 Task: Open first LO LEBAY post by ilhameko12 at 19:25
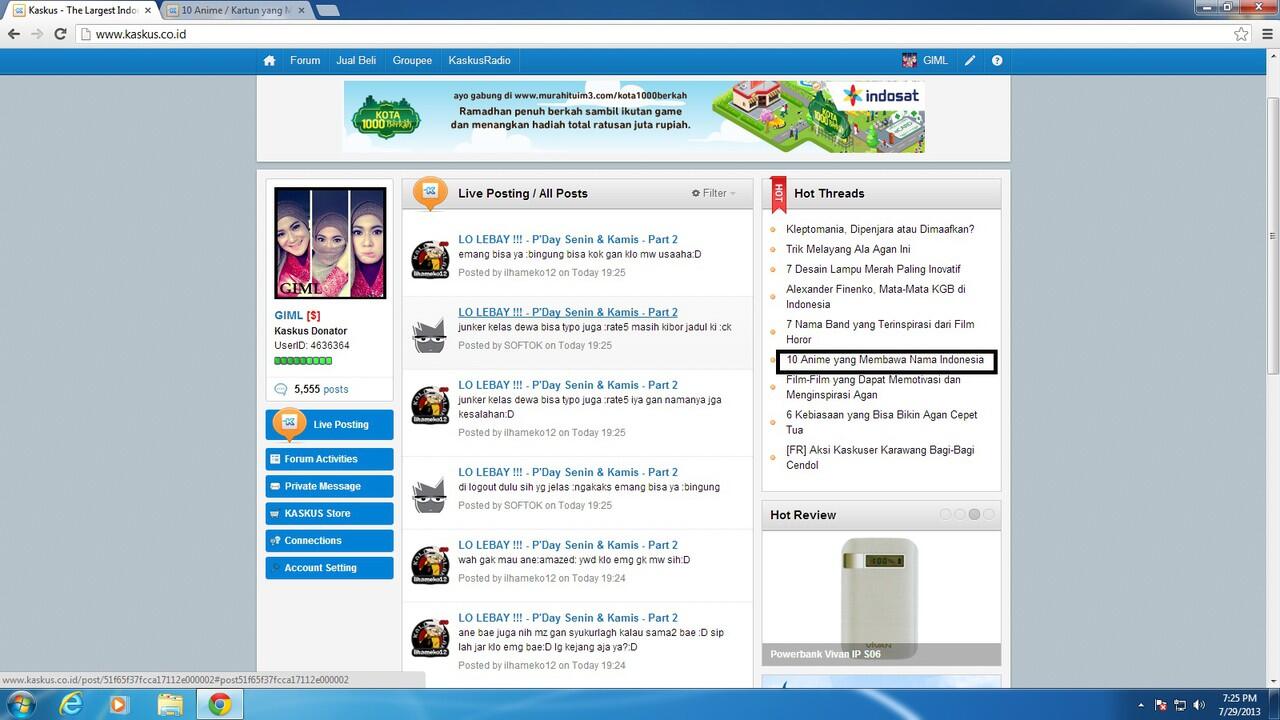pos(568,240)
